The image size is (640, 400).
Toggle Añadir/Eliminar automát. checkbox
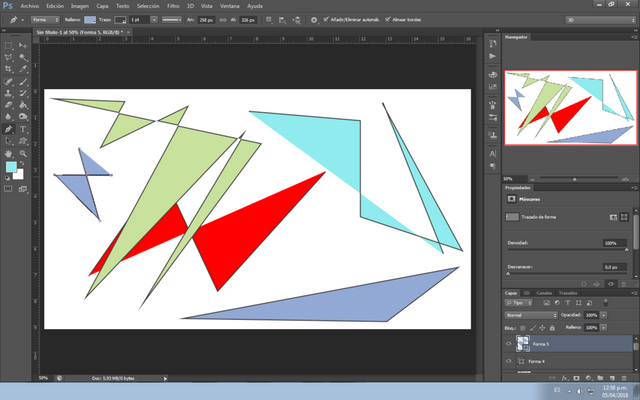(326, 19)
